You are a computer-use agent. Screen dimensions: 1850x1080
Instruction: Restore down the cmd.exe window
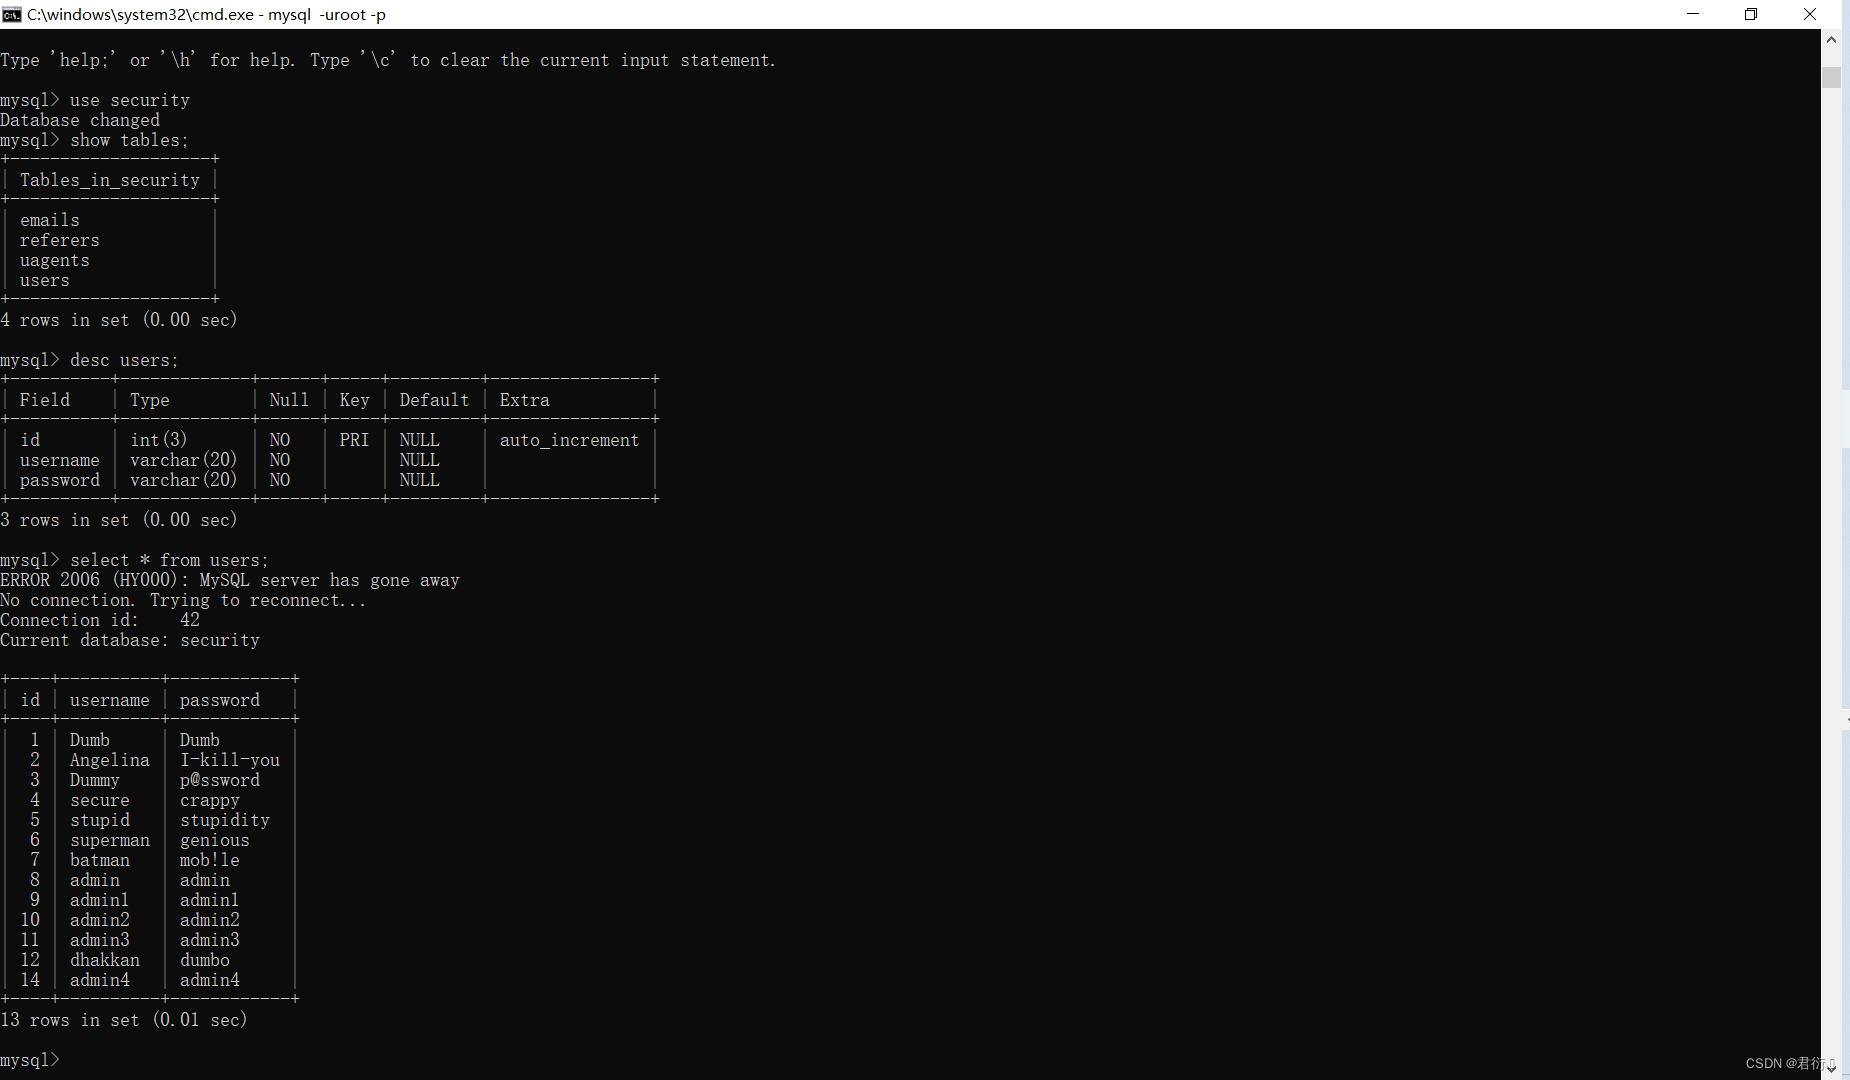tap(1751, 14)
